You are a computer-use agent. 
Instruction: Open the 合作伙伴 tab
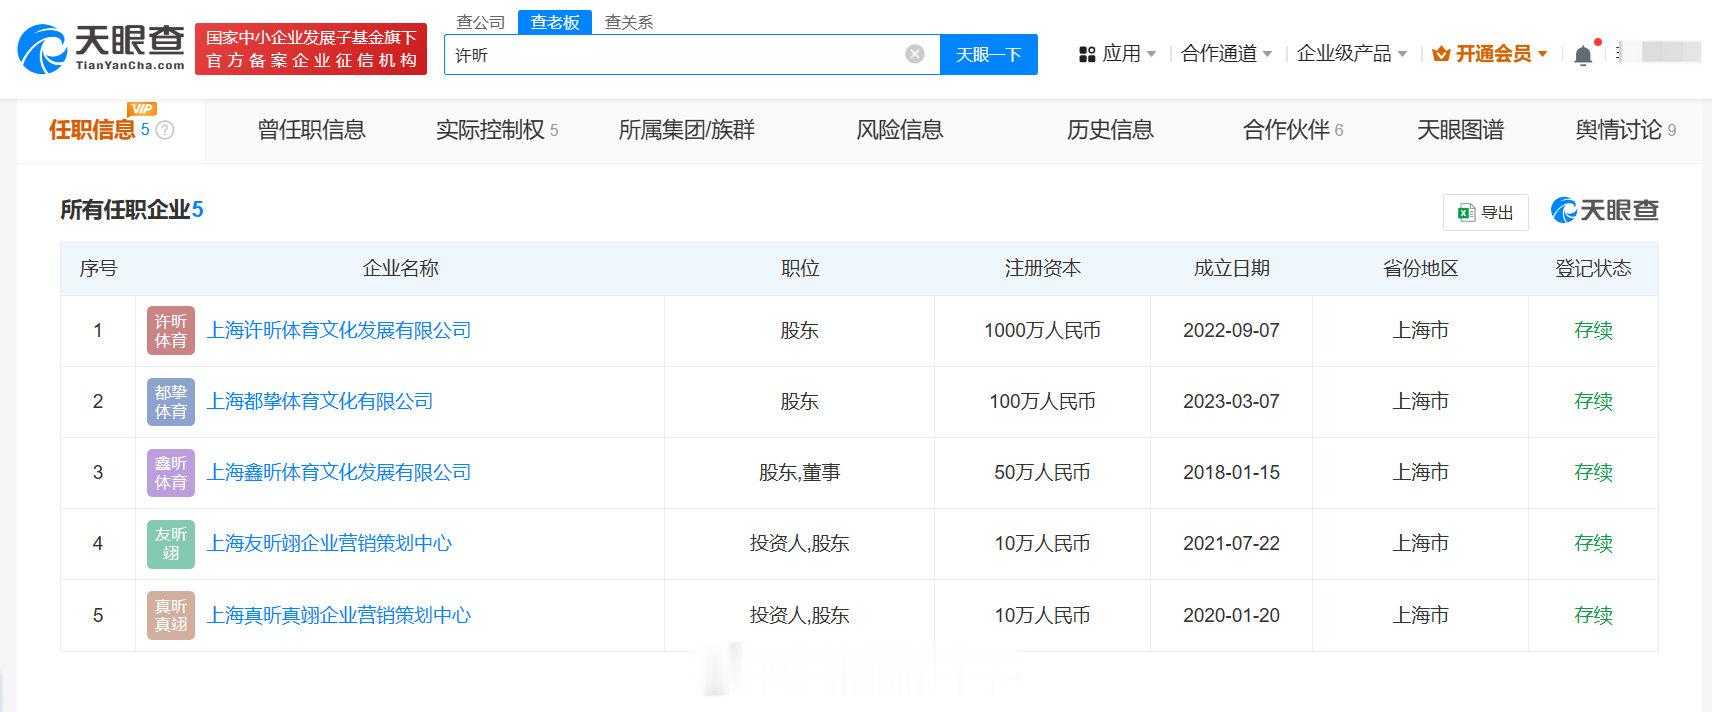(x=1293, y=130)
